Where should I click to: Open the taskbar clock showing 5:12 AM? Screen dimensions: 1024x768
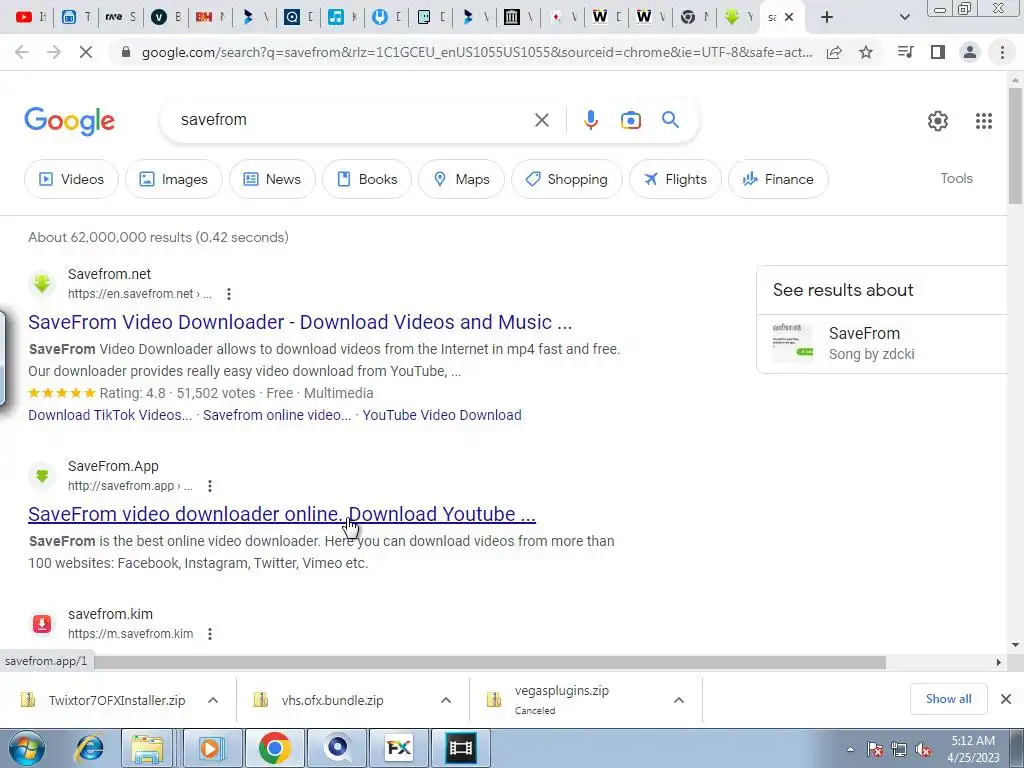973,749
